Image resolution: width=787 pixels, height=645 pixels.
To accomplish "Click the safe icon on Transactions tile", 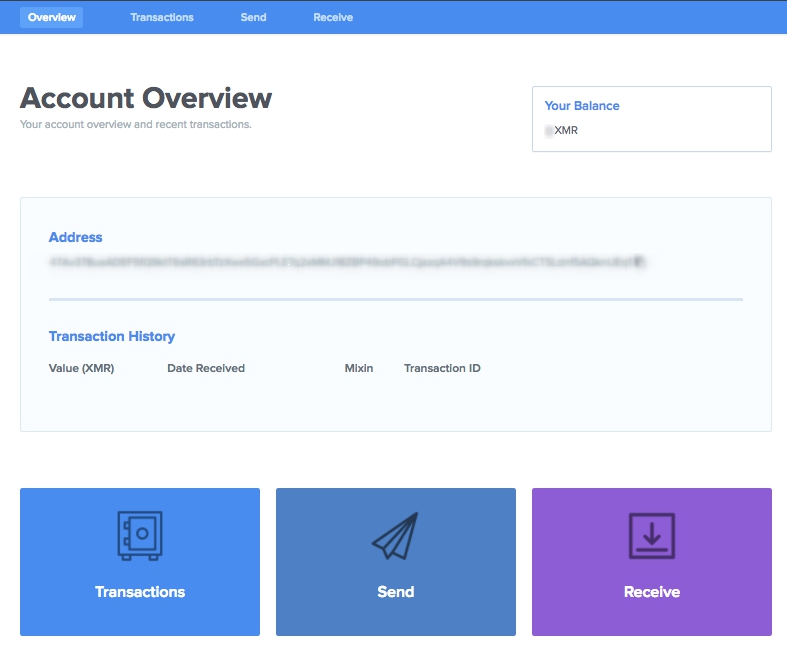I will [139, 535].
